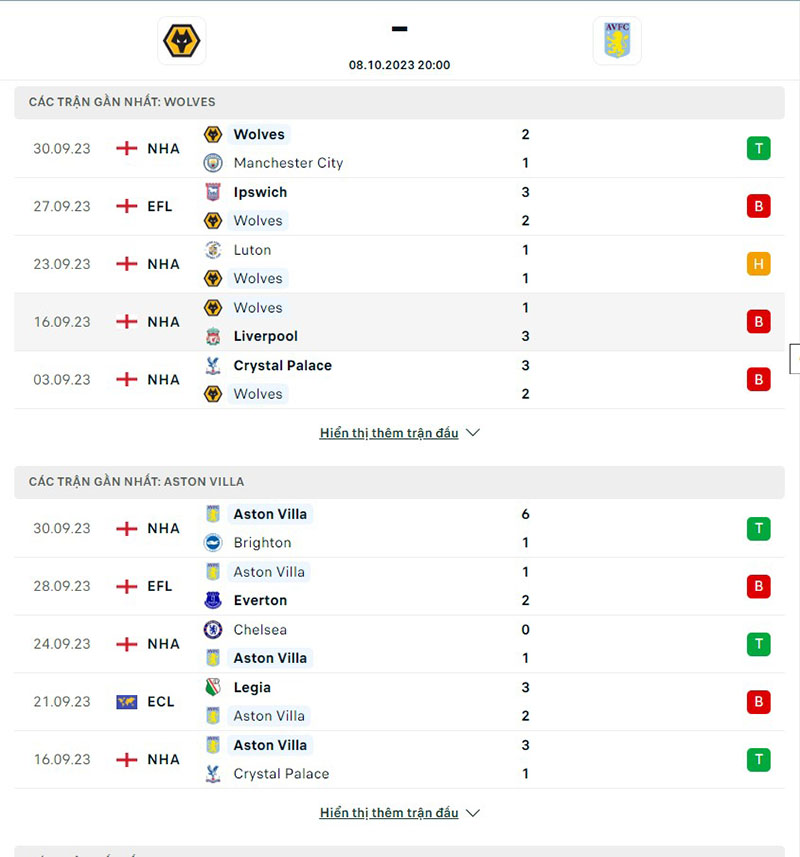The width and height of the screenshot is (800, 857).
Task: Expand more matches under the Wolves section
Action: [x=399, y=433]
